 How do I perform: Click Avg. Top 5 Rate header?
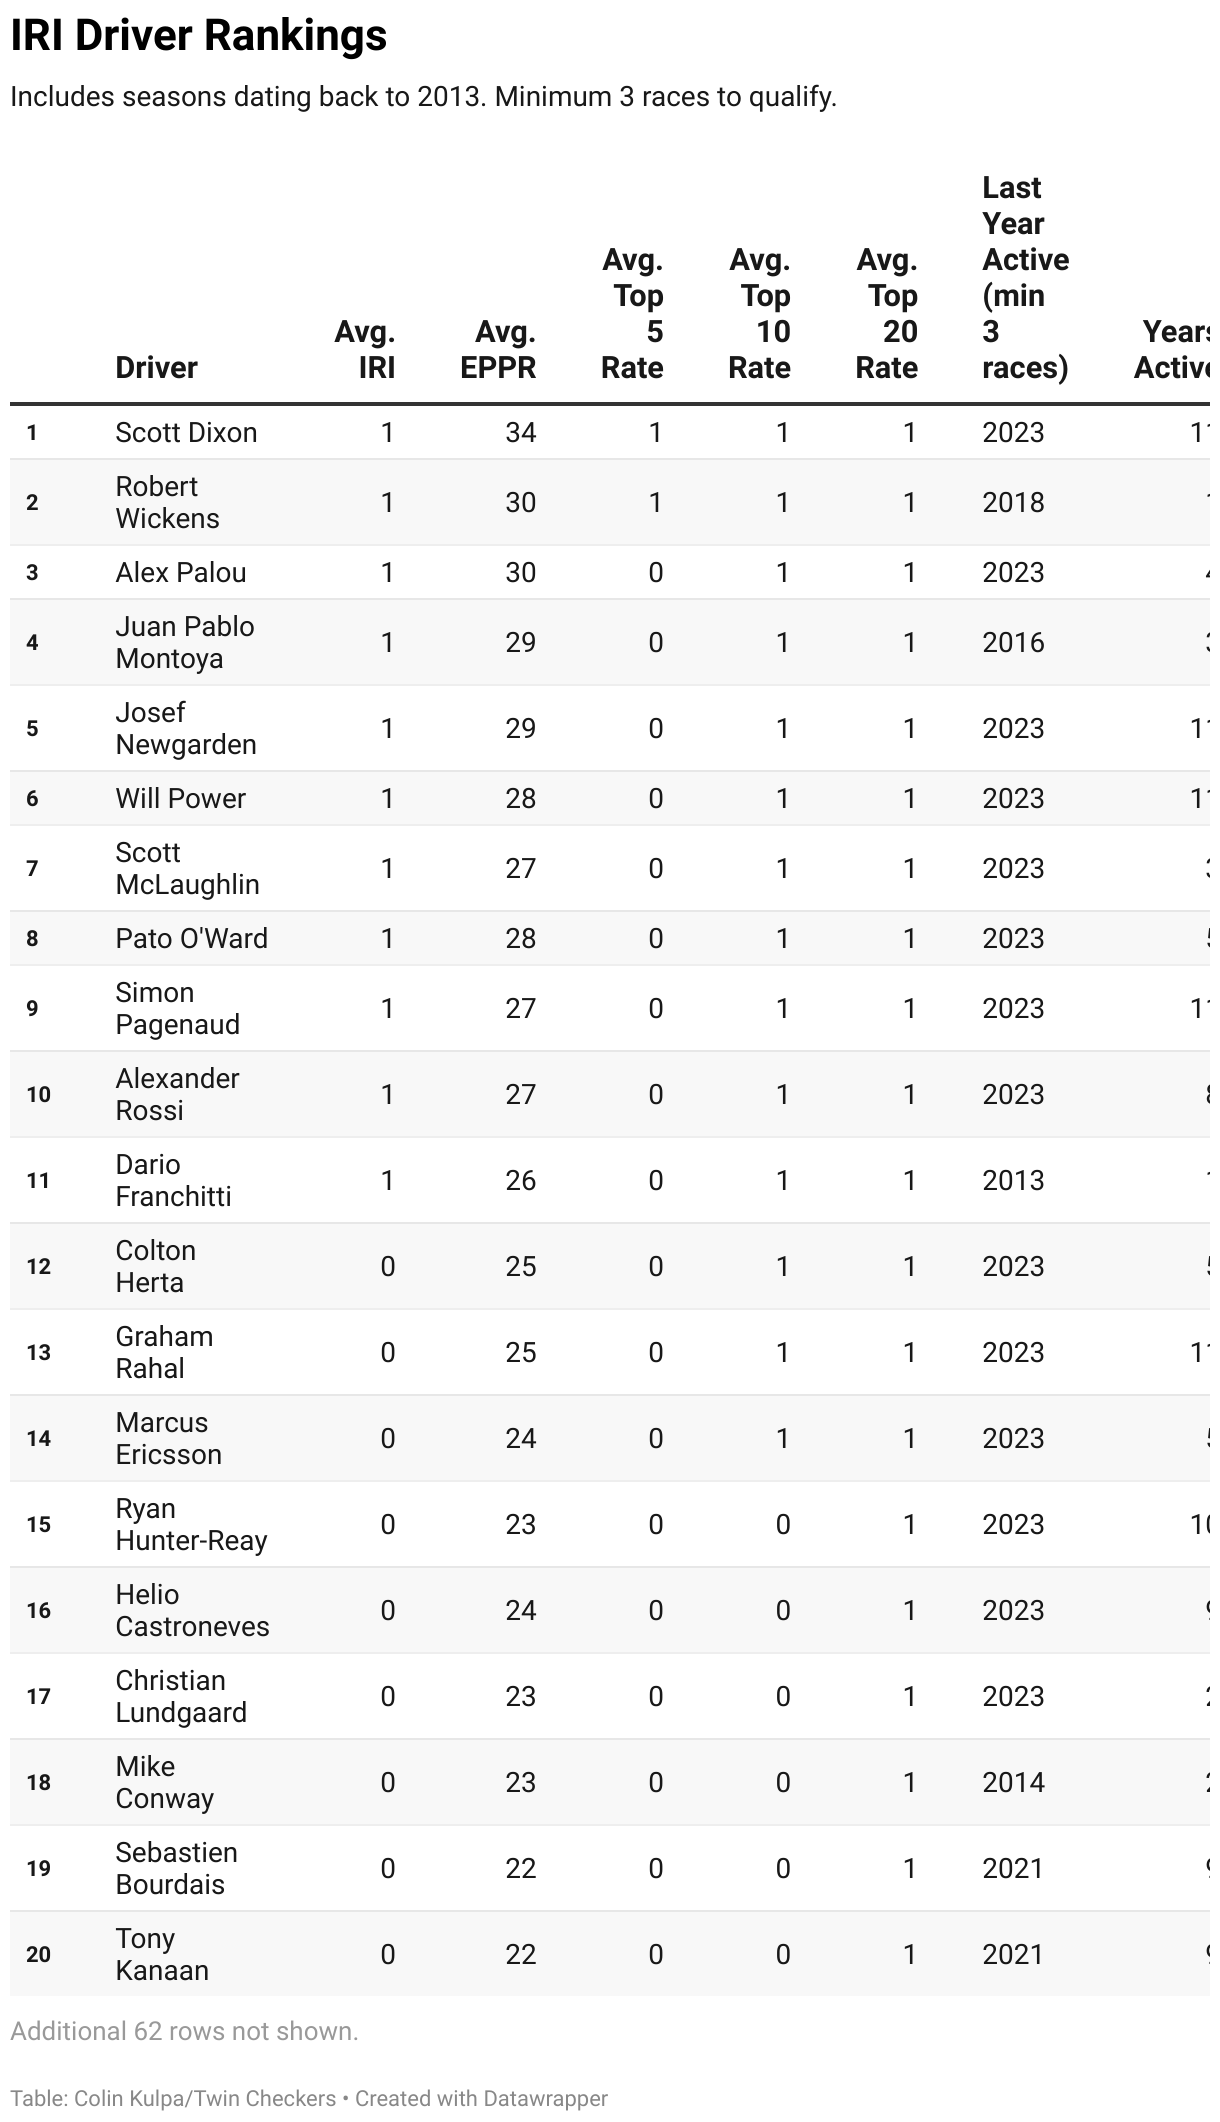(x=632, y=313)
